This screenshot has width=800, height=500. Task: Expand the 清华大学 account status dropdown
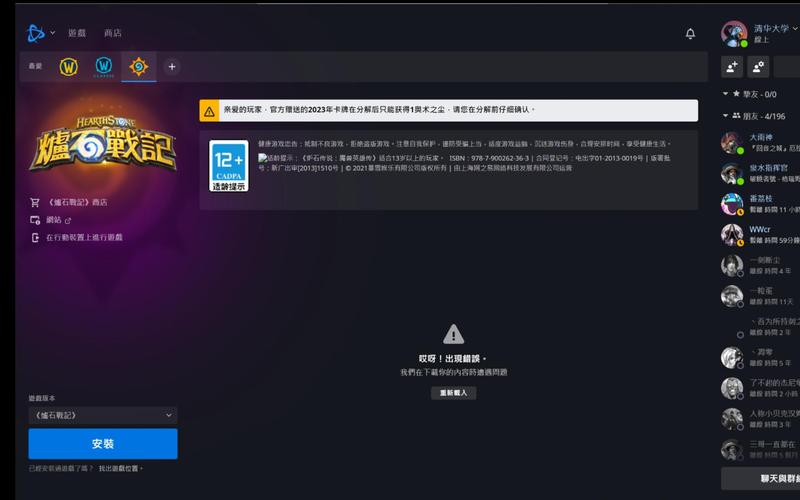[x=794, y=29]
